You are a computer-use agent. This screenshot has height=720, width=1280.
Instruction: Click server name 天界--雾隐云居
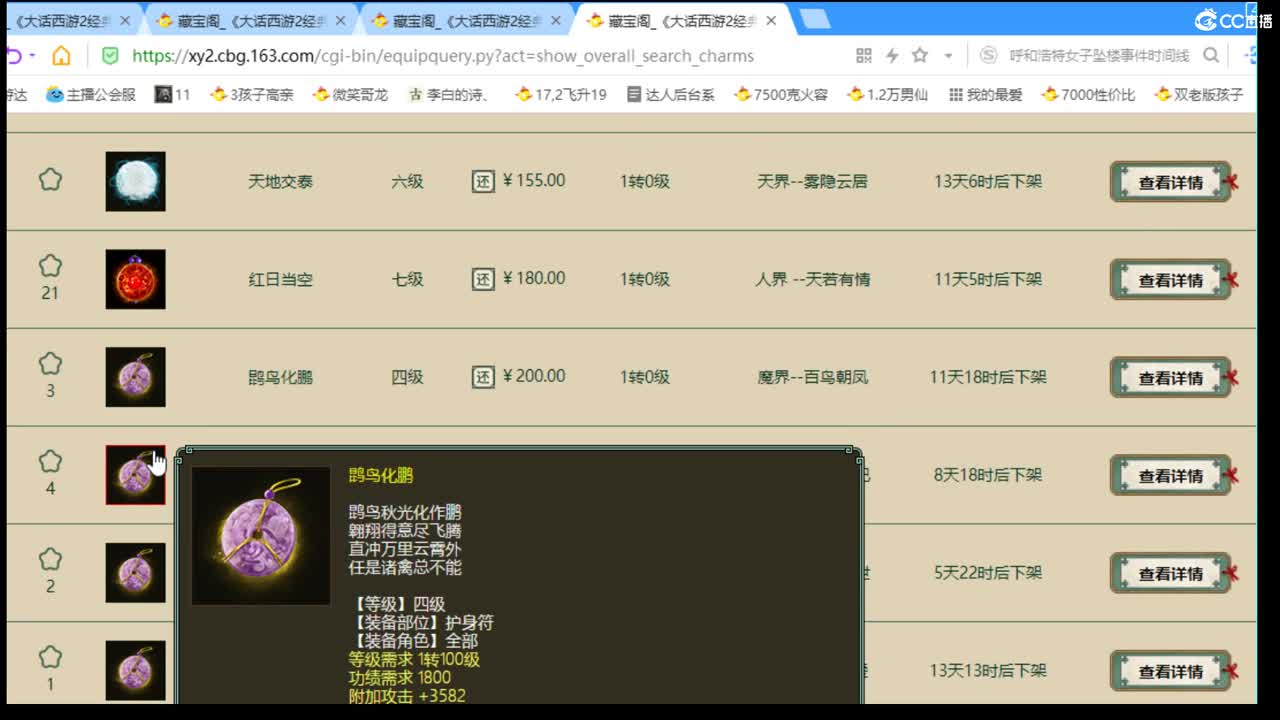(812, 181)
